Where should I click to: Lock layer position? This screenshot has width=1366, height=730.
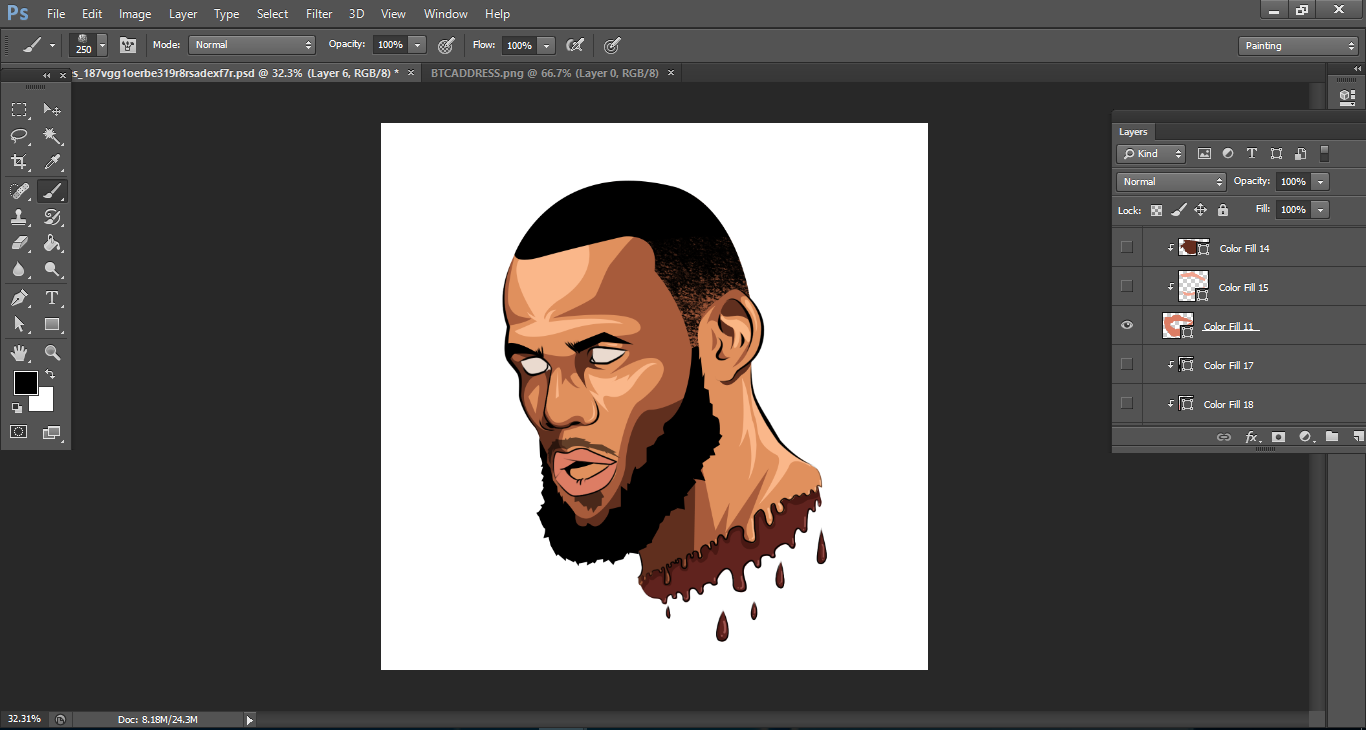(x=1200, y=210)
